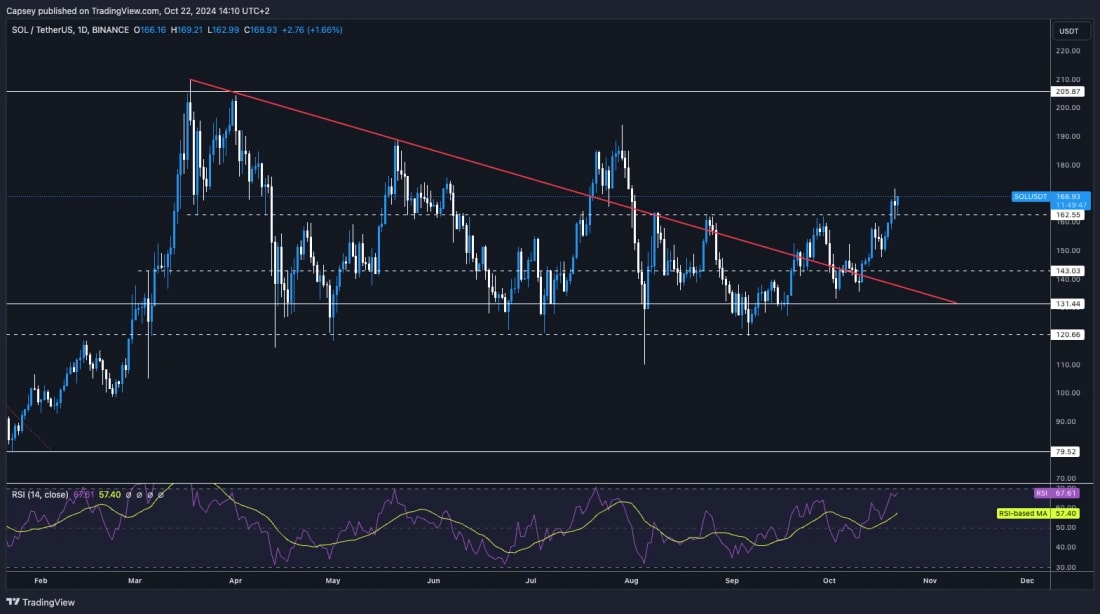
Task: Toggle the third crossed-circle icon in the RSI legend
Action: 150,493
